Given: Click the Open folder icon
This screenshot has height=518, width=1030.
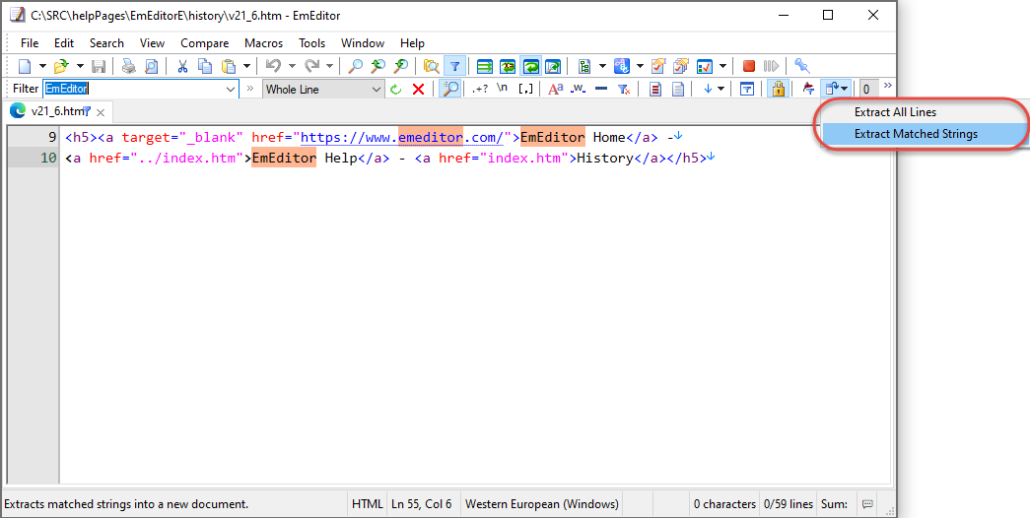Looking at the screenshot, I should [x=61, y=66].
